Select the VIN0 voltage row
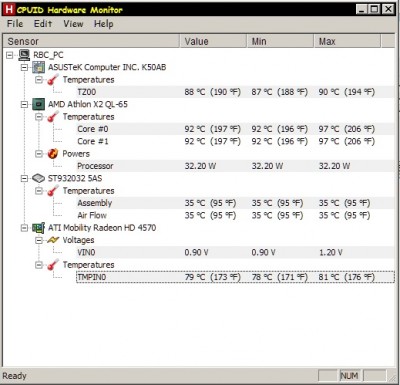Image resolution: width=400 pixels, height=385 pixels. click(x=235, y=252)
